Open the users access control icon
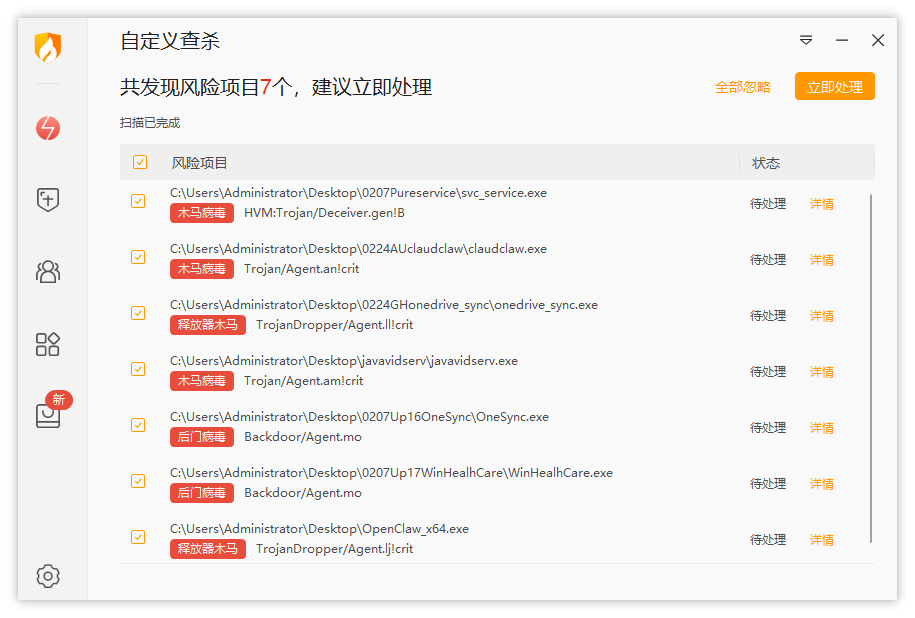 (48, 271)
